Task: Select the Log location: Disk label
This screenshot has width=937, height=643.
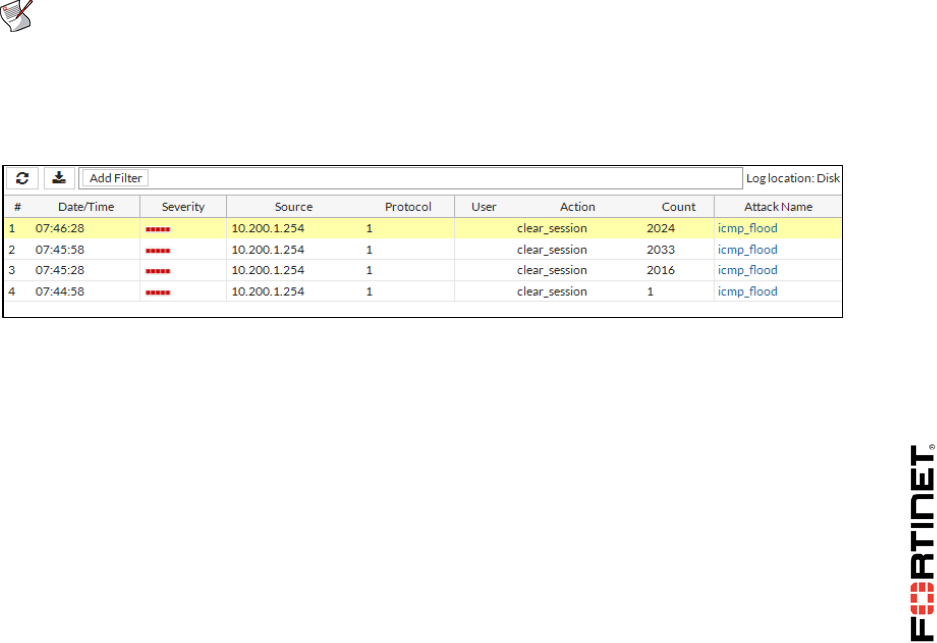Action: 792,178
